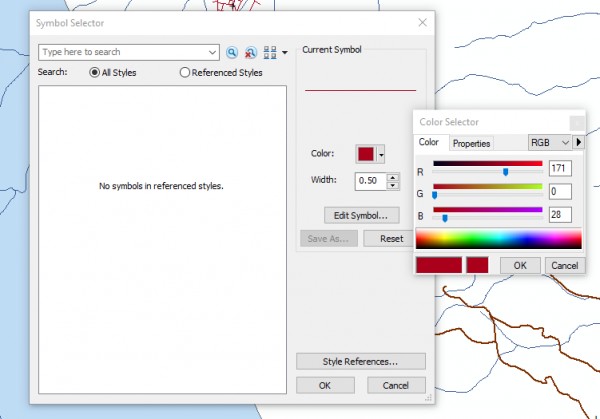Expand the search box dropdown chevron

pos(212,52)
